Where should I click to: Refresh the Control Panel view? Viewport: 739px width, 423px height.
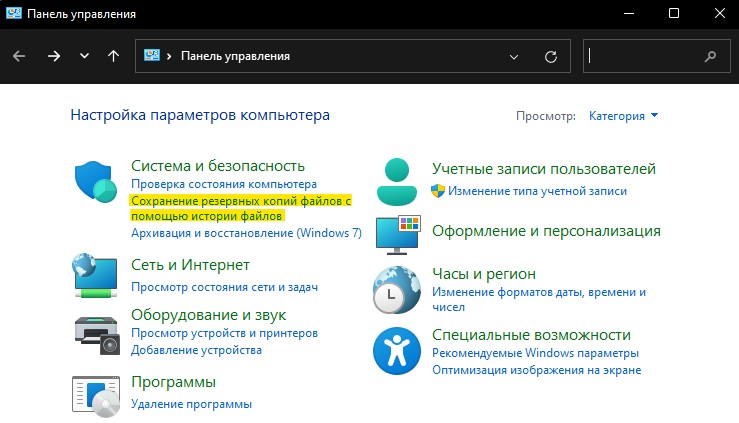coord(550,57)
